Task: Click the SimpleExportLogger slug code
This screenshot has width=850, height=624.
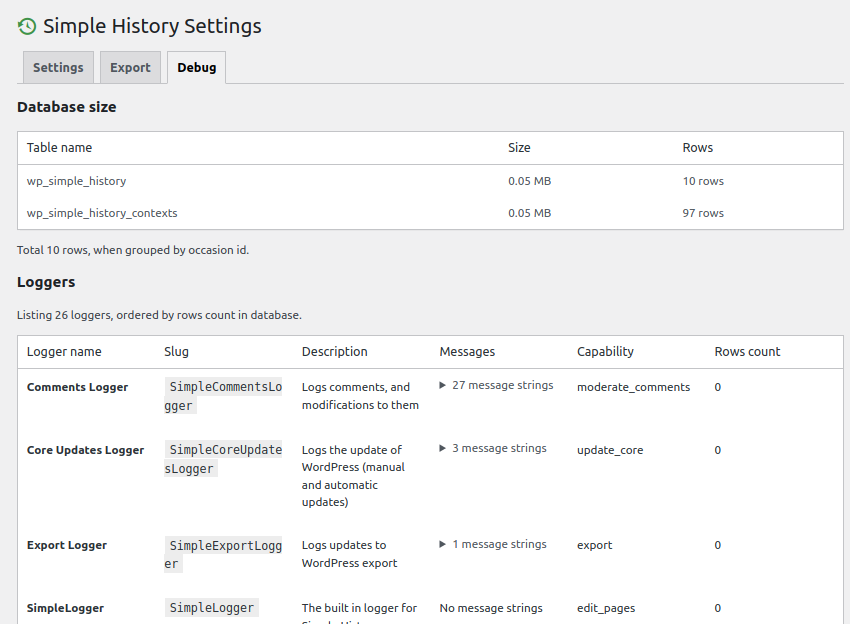Action: click(x=223, y=555)
